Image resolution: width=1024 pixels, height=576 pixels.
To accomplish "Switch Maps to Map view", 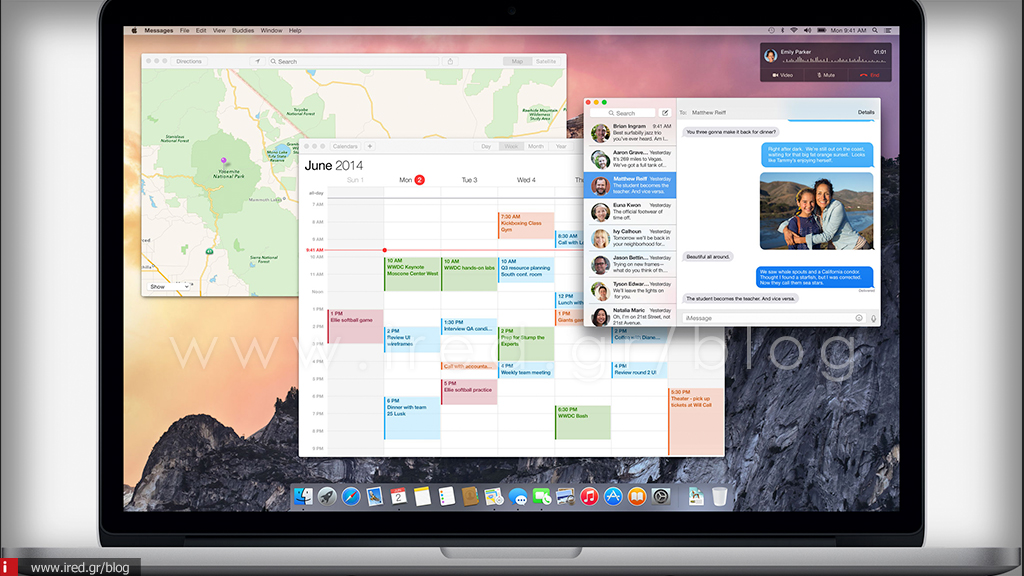I will 517,61.
